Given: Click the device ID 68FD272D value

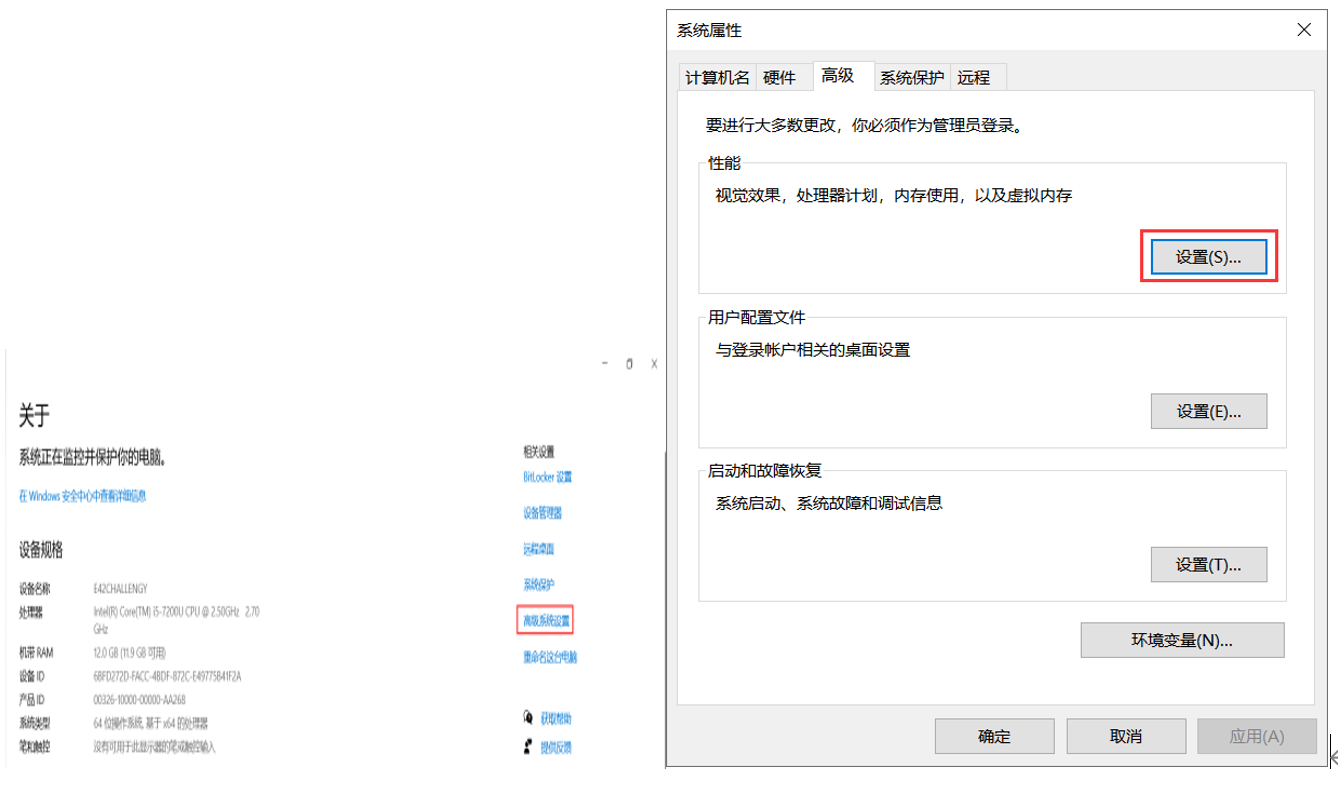Looking at the screenshot, I should pos(168,676).
